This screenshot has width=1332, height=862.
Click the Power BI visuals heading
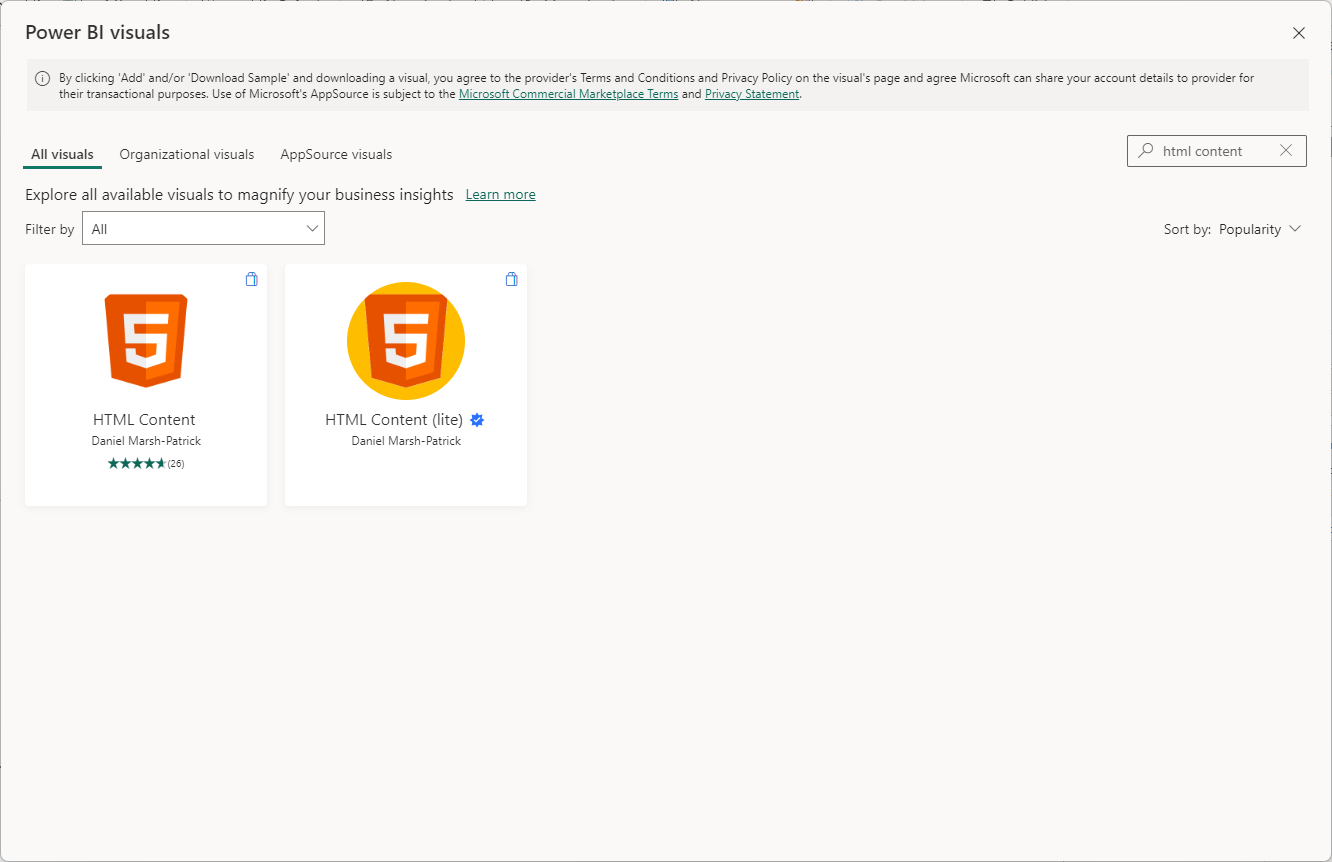(x=97, y=32)
